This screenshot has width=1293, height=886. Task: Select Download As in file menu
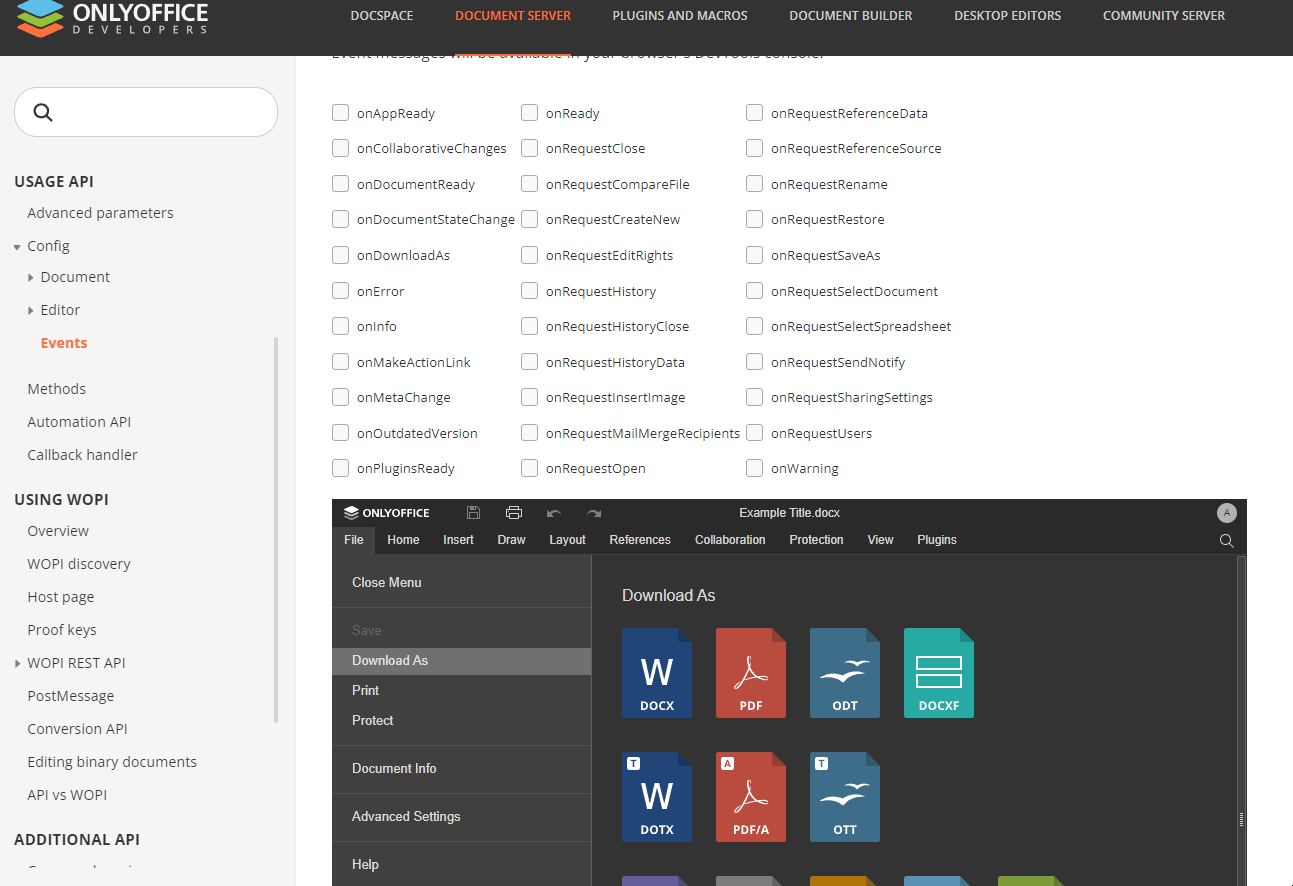point(462,661)
